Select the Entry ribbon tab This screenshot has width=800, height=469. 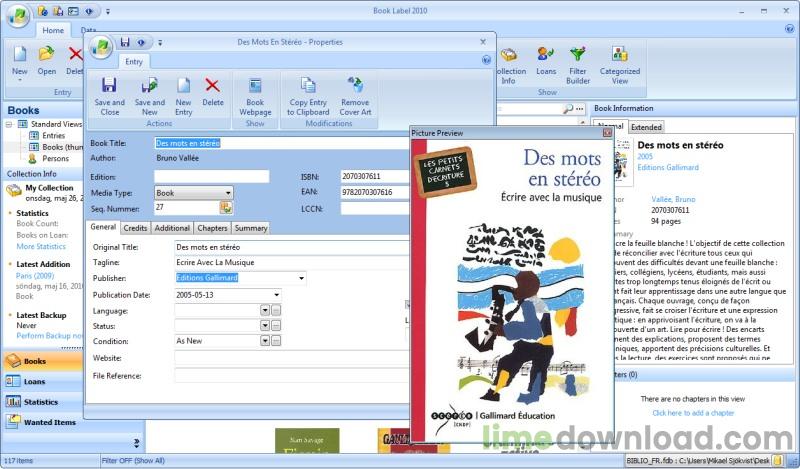coord(134,62)
